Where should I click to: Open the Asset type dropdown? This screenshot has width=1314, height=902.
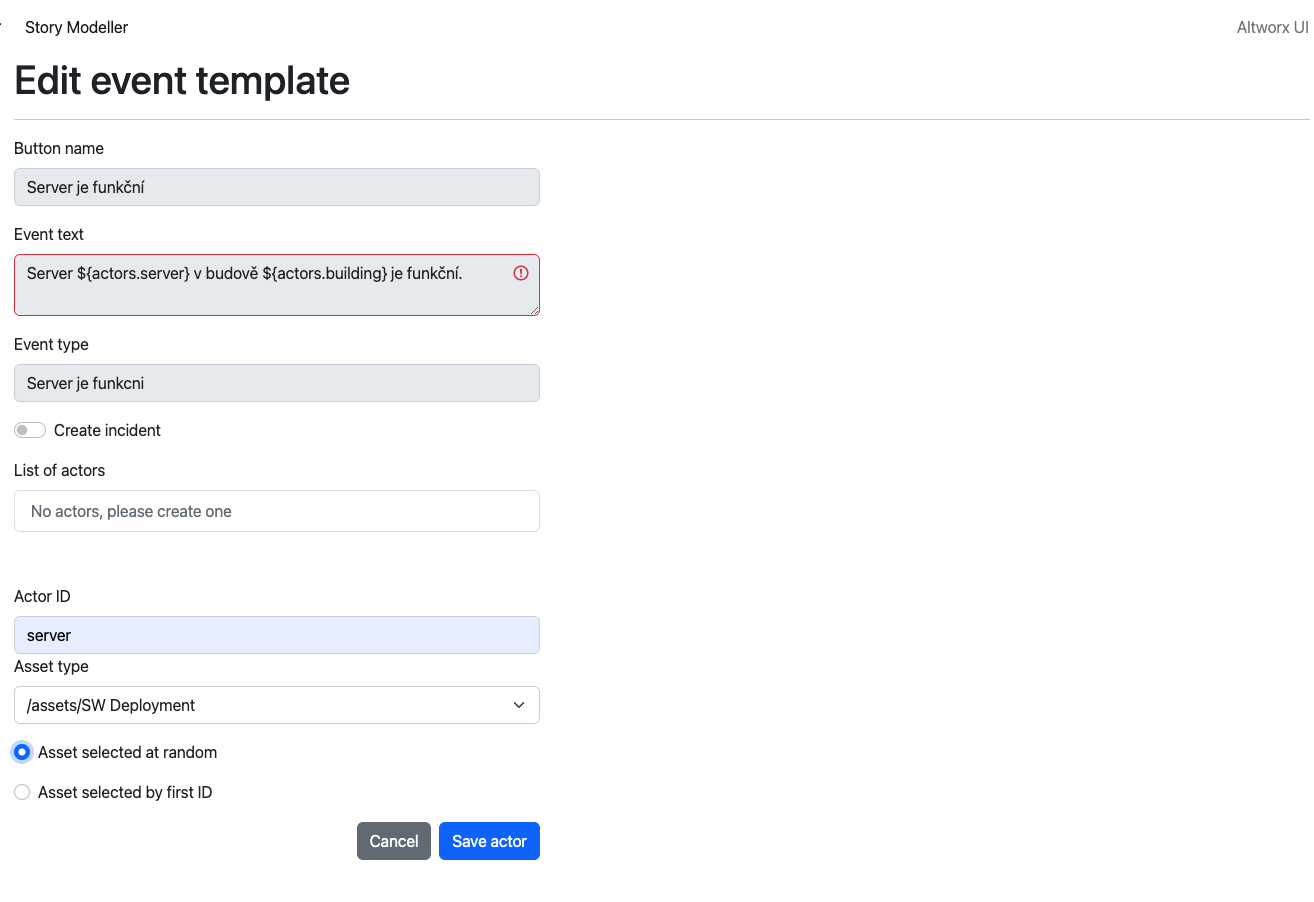(x=276, y=705)
